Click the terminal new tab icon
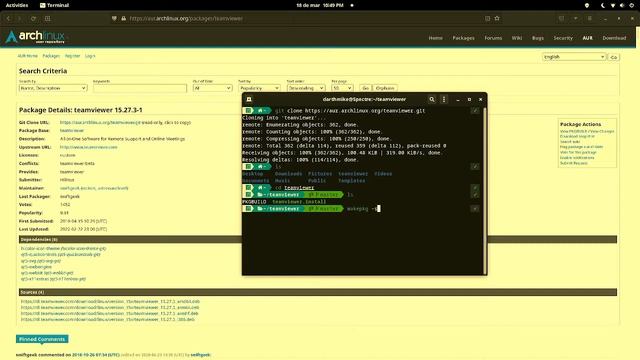640x360 pixels. (x=249, y=99)
